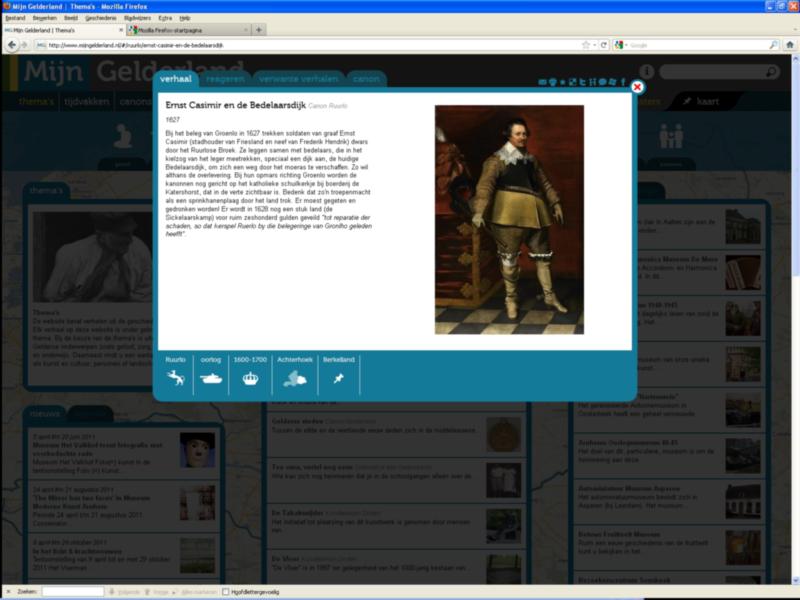Open a new browser tab with plus button
Viewport: 800px width, 600px height.
[259, 30]
